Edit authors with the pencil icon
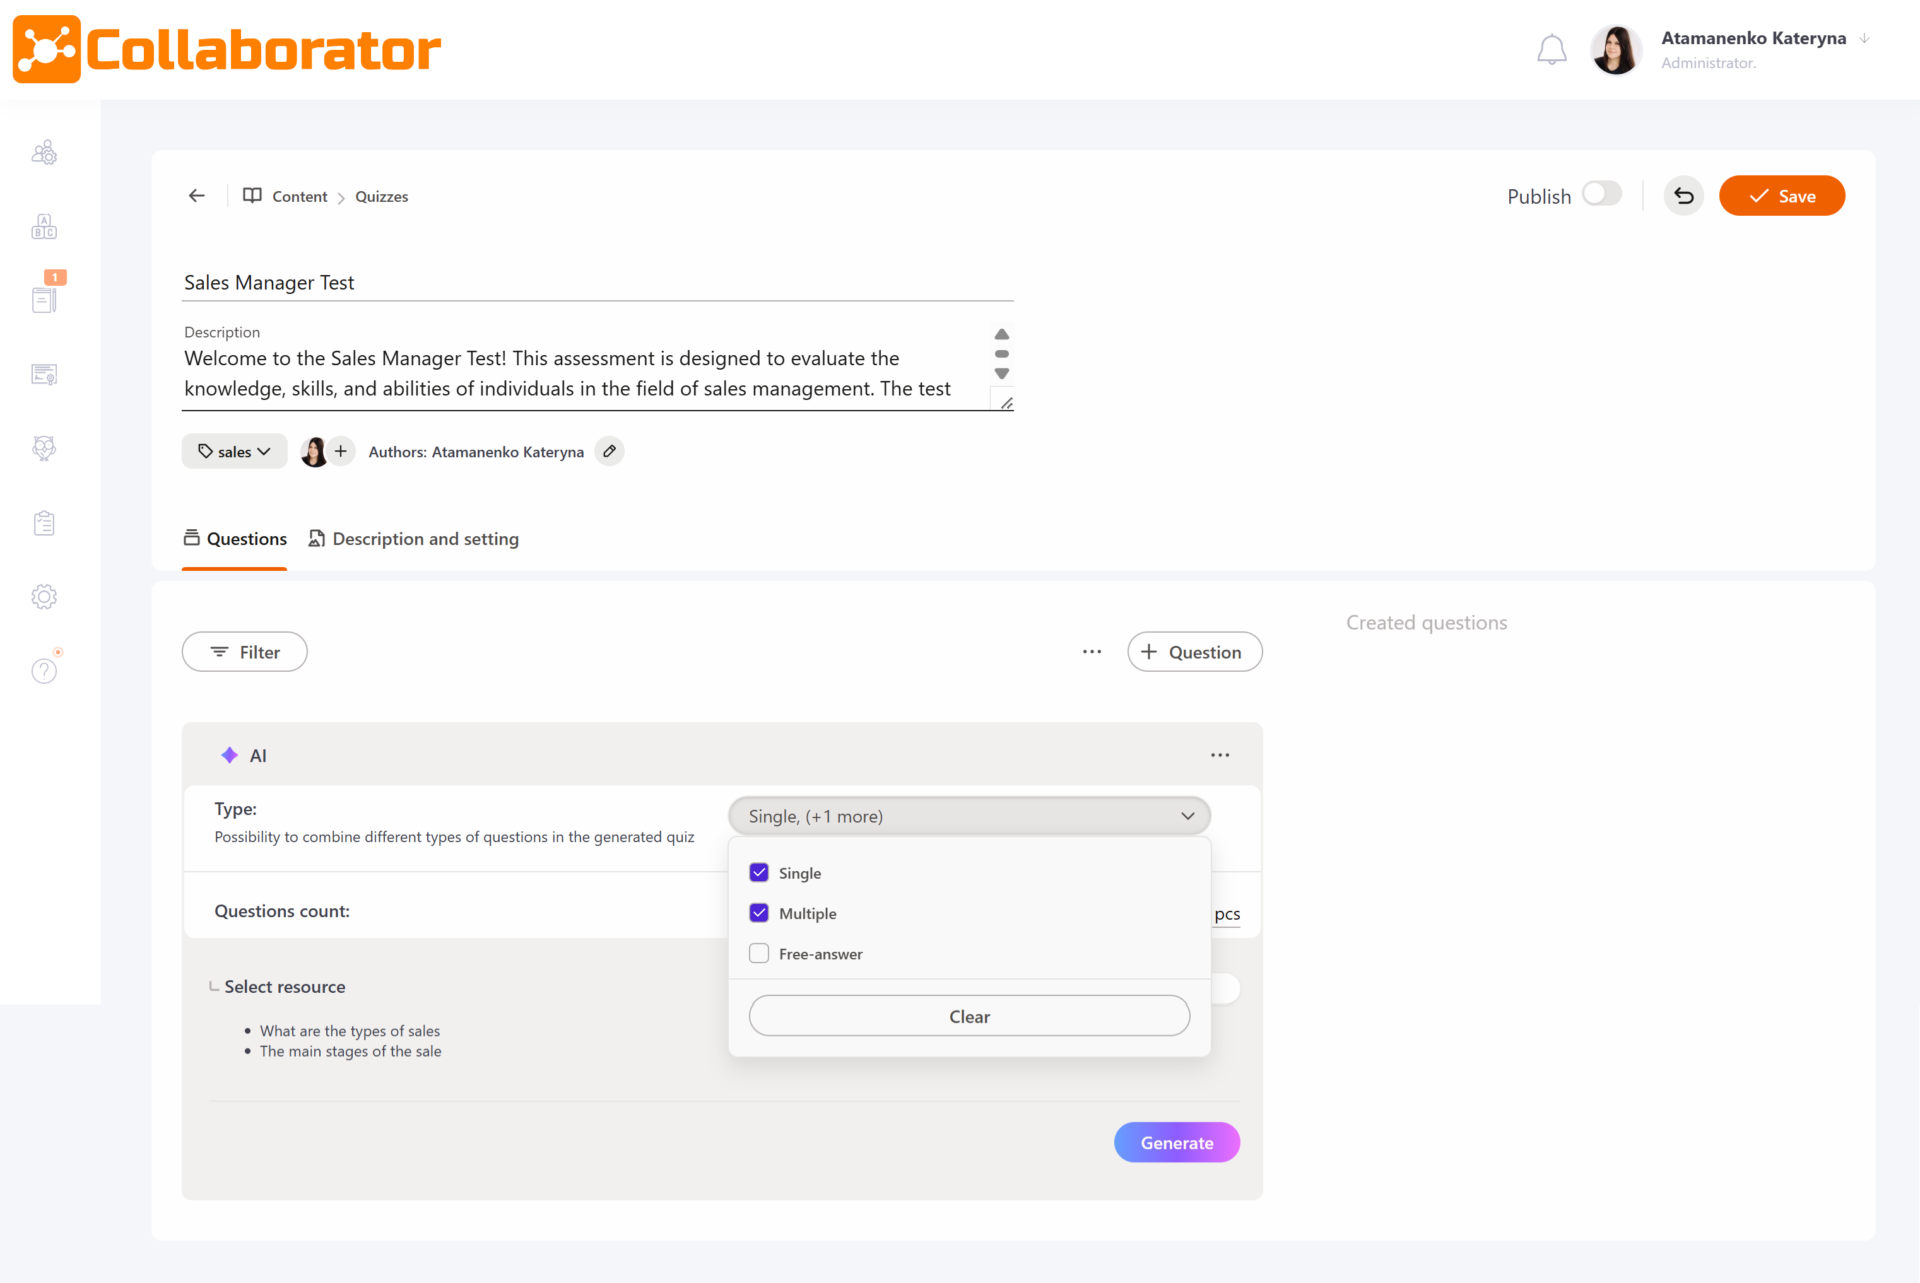 [609, 451]
